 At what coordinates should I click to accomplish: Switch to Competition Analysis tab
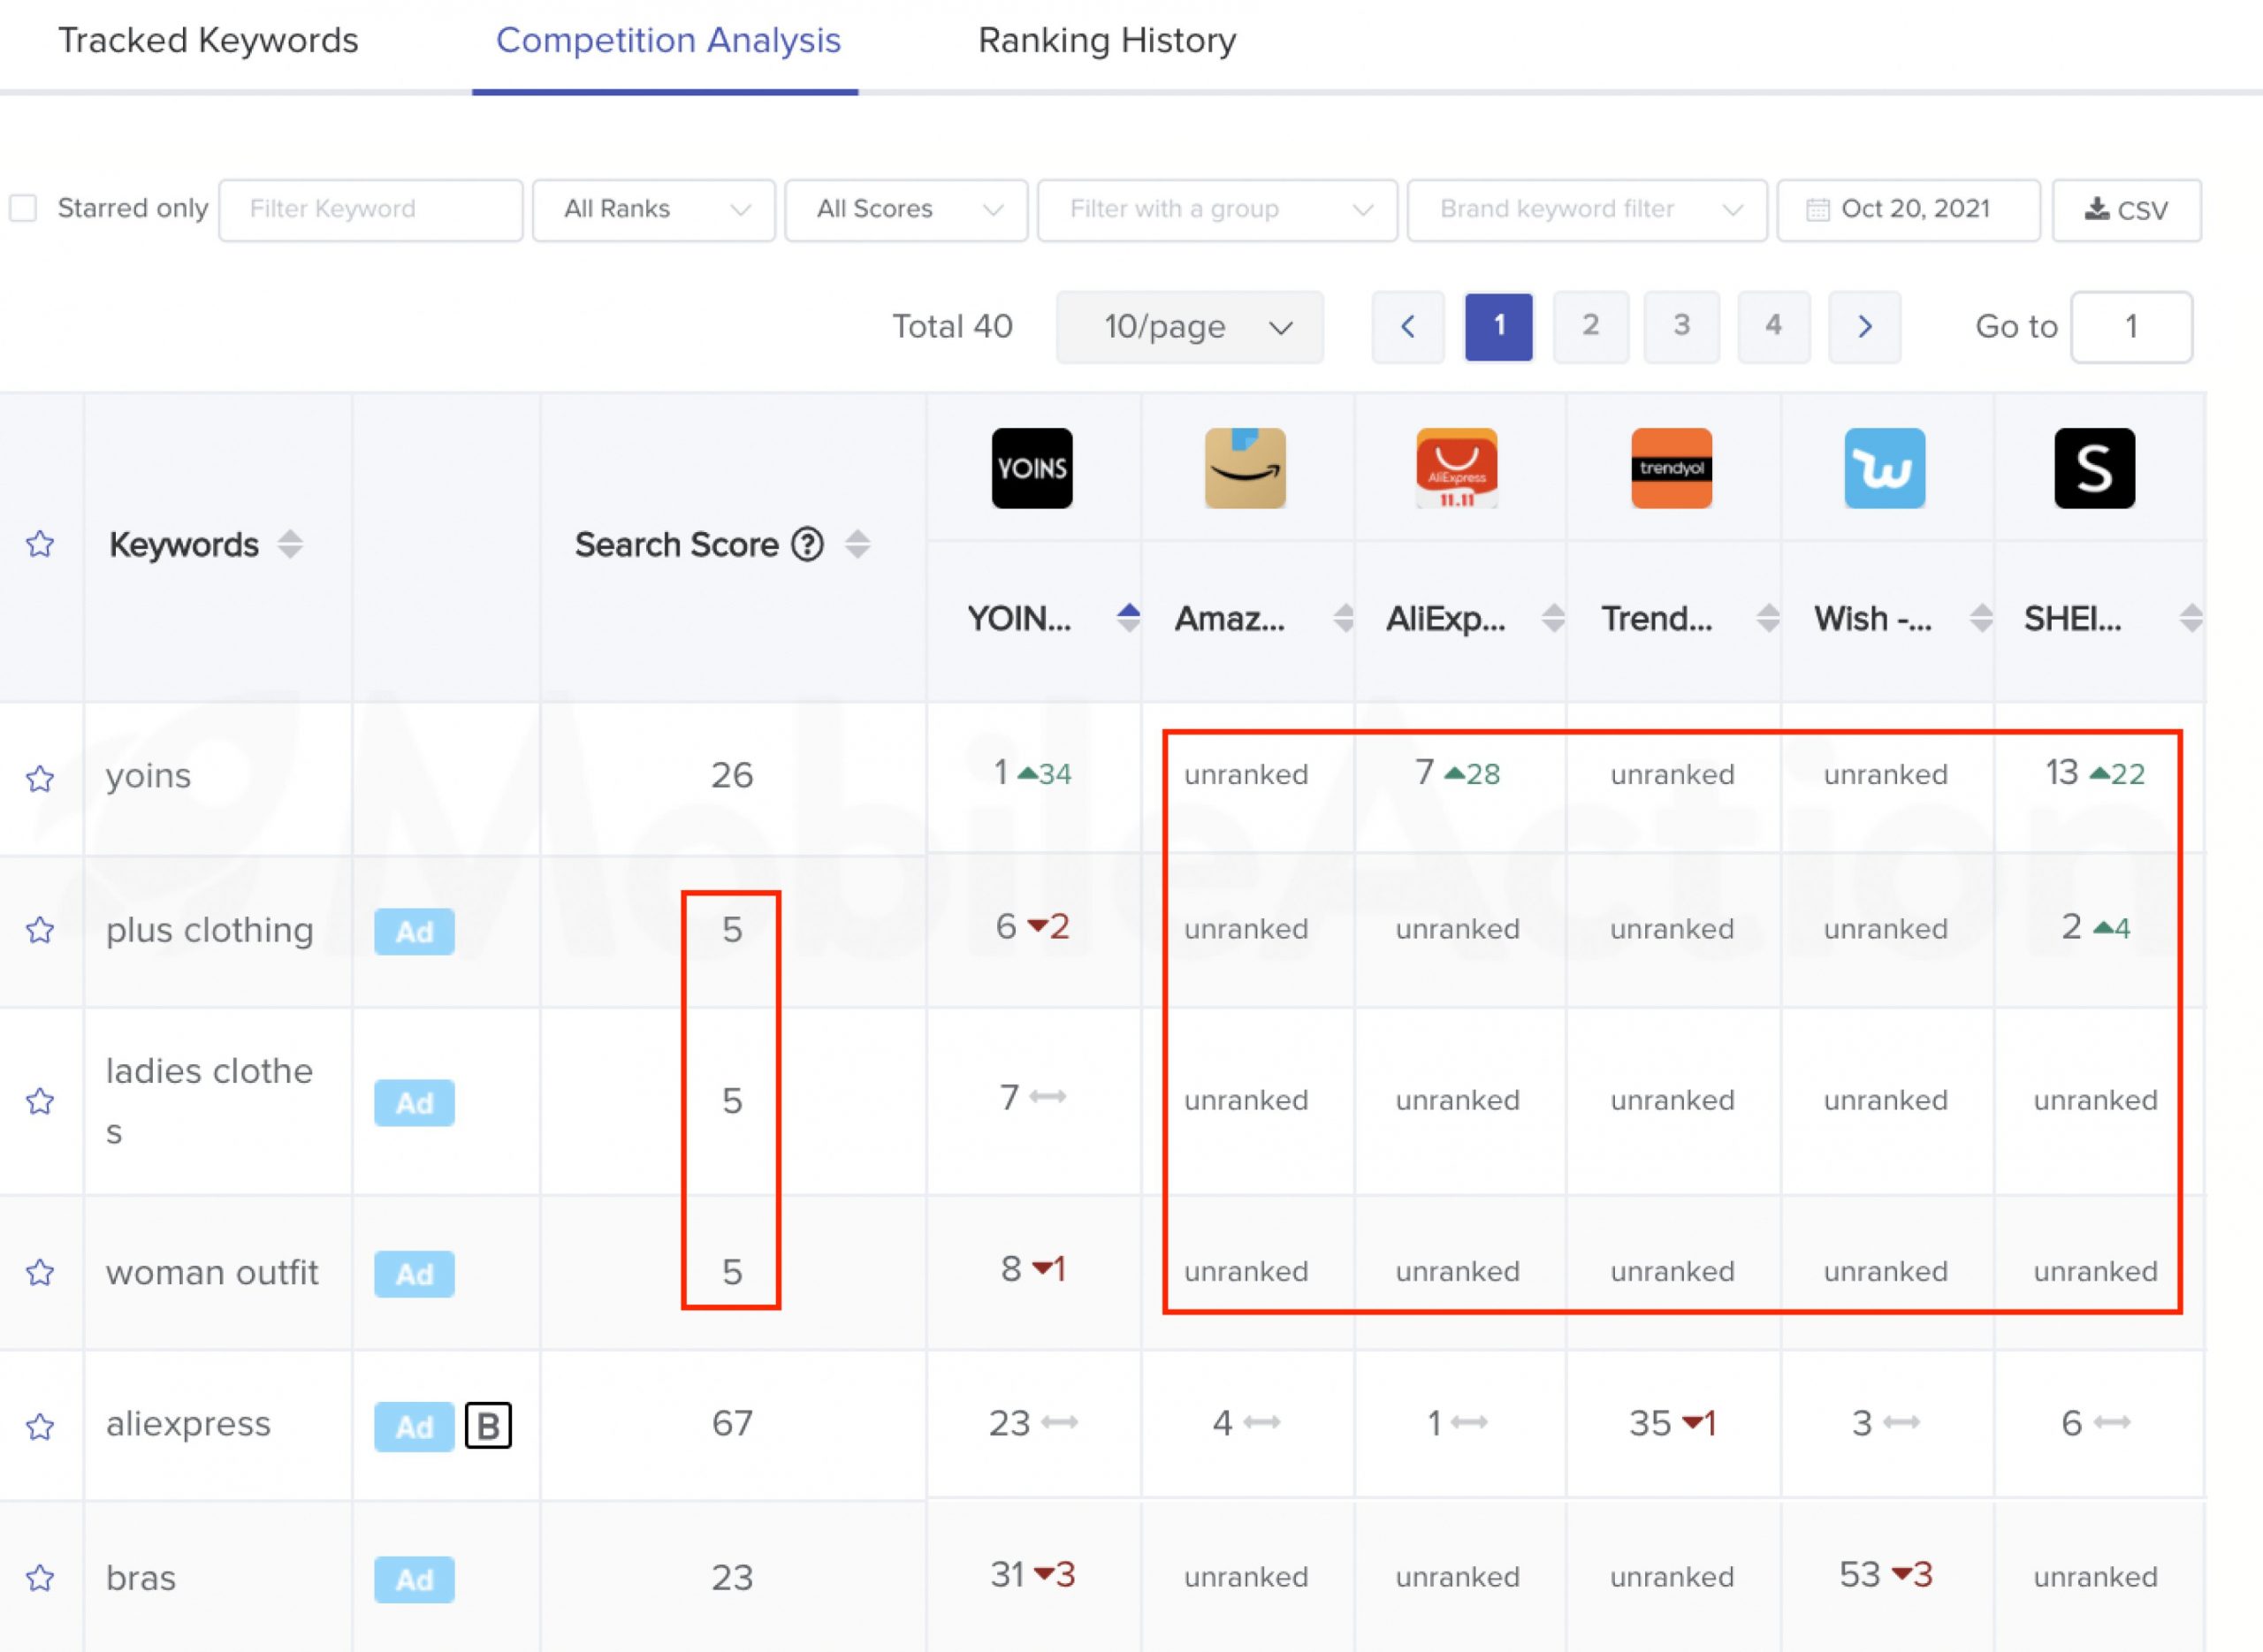(x=668, y=41)
